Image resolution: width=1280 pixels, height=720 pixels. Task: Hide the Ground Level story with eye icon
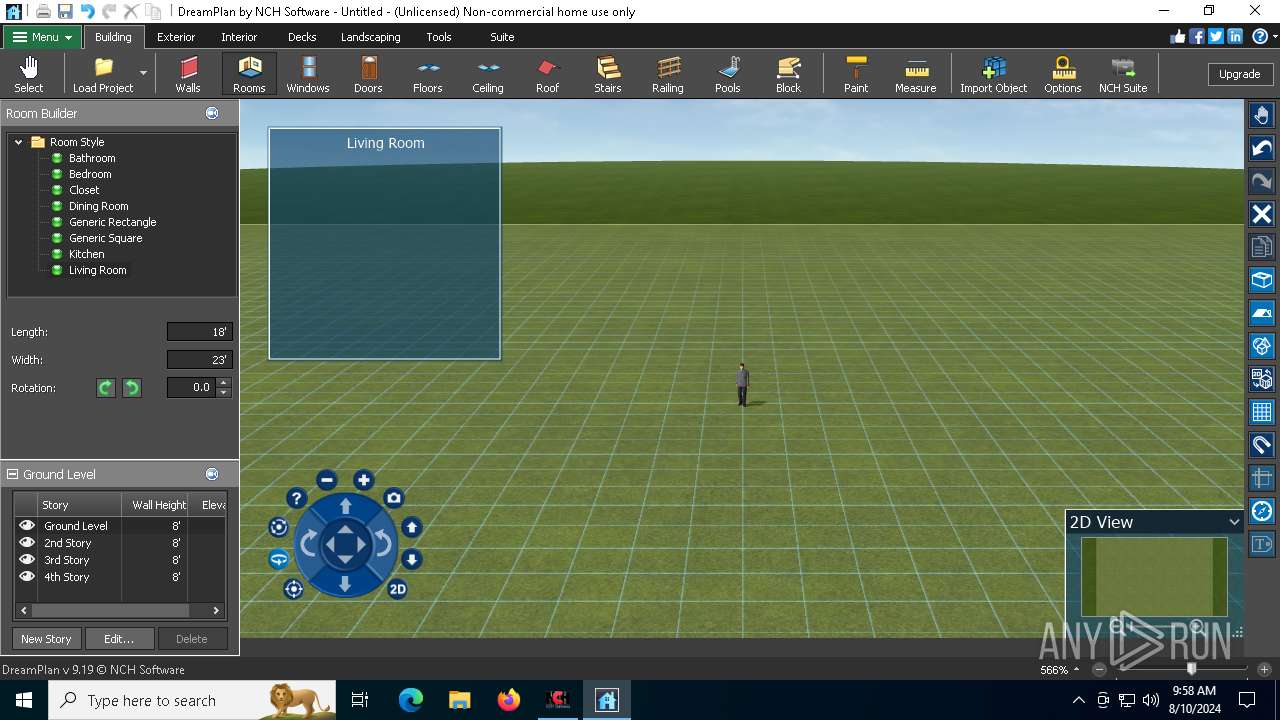tap(27, 525)
